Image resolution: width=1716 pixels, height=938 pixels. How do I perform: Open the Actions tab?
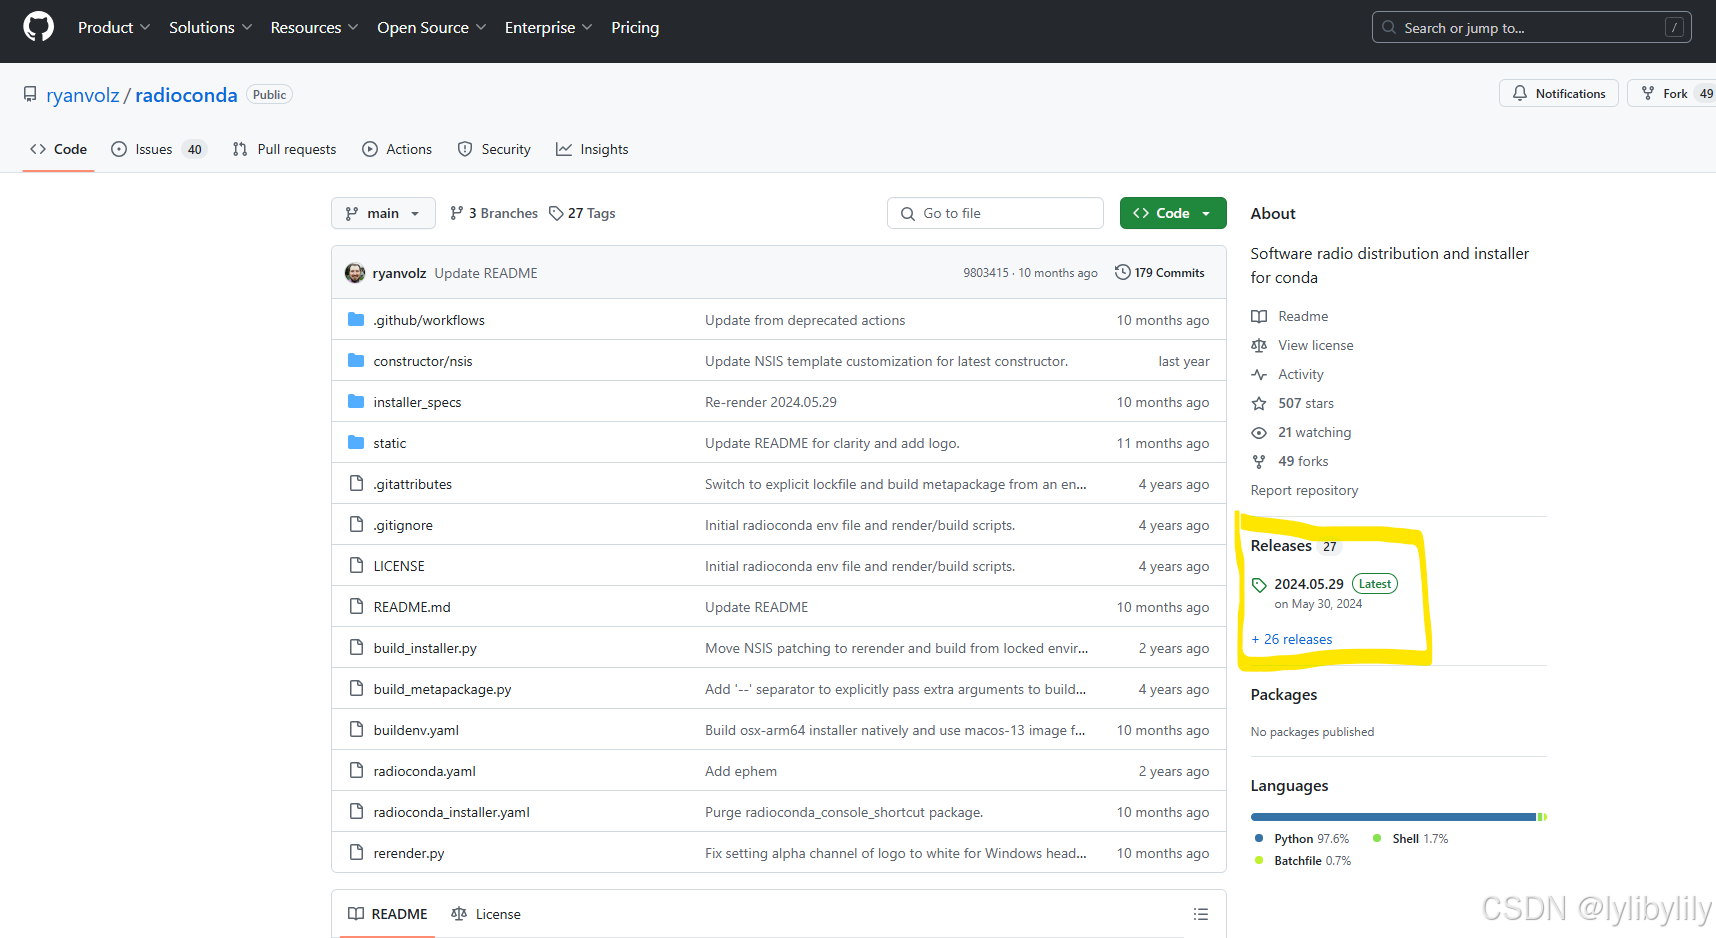(397, 149)
